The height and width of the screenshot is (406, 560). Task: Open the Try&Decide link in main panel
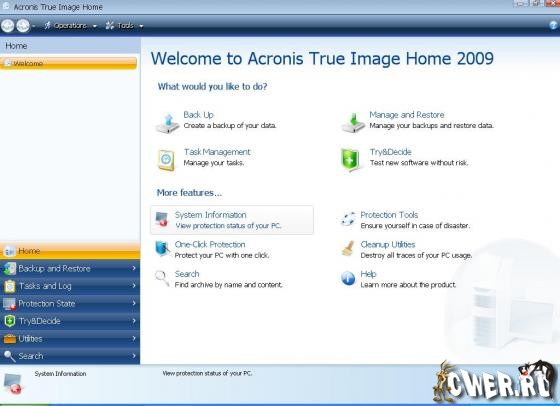pos(390,152)
